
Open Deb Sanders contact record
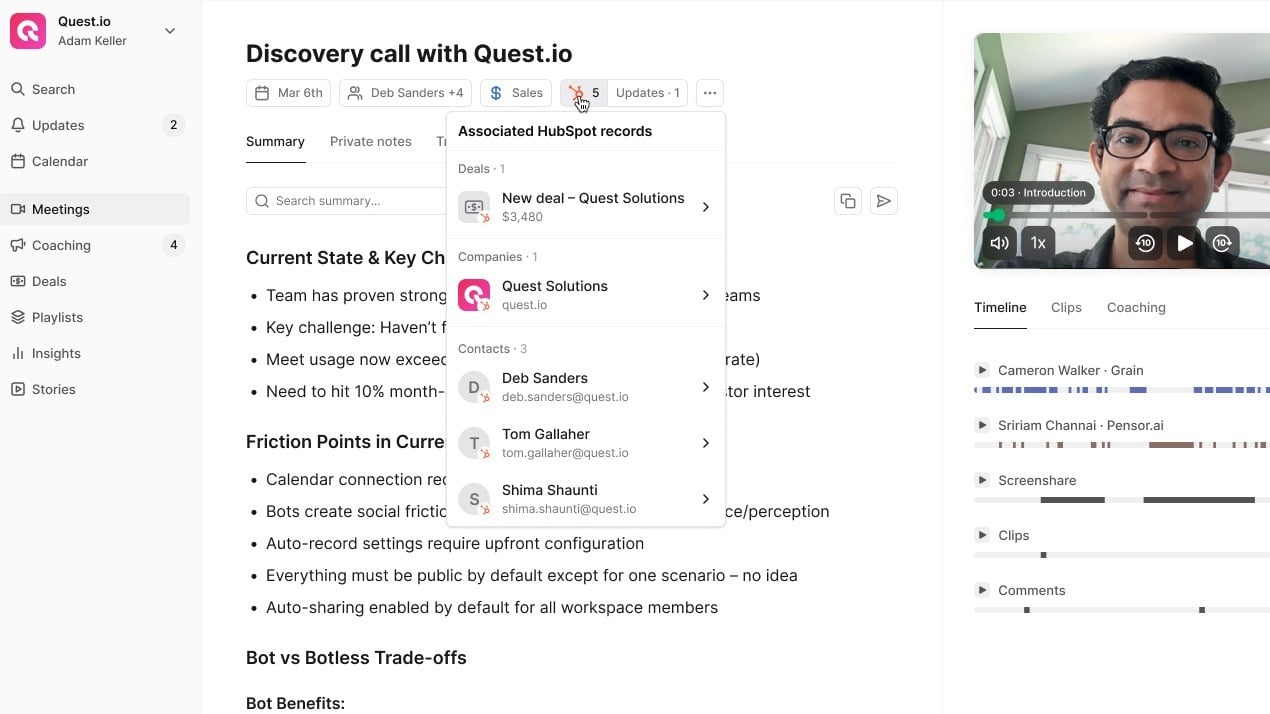(585, 386)
